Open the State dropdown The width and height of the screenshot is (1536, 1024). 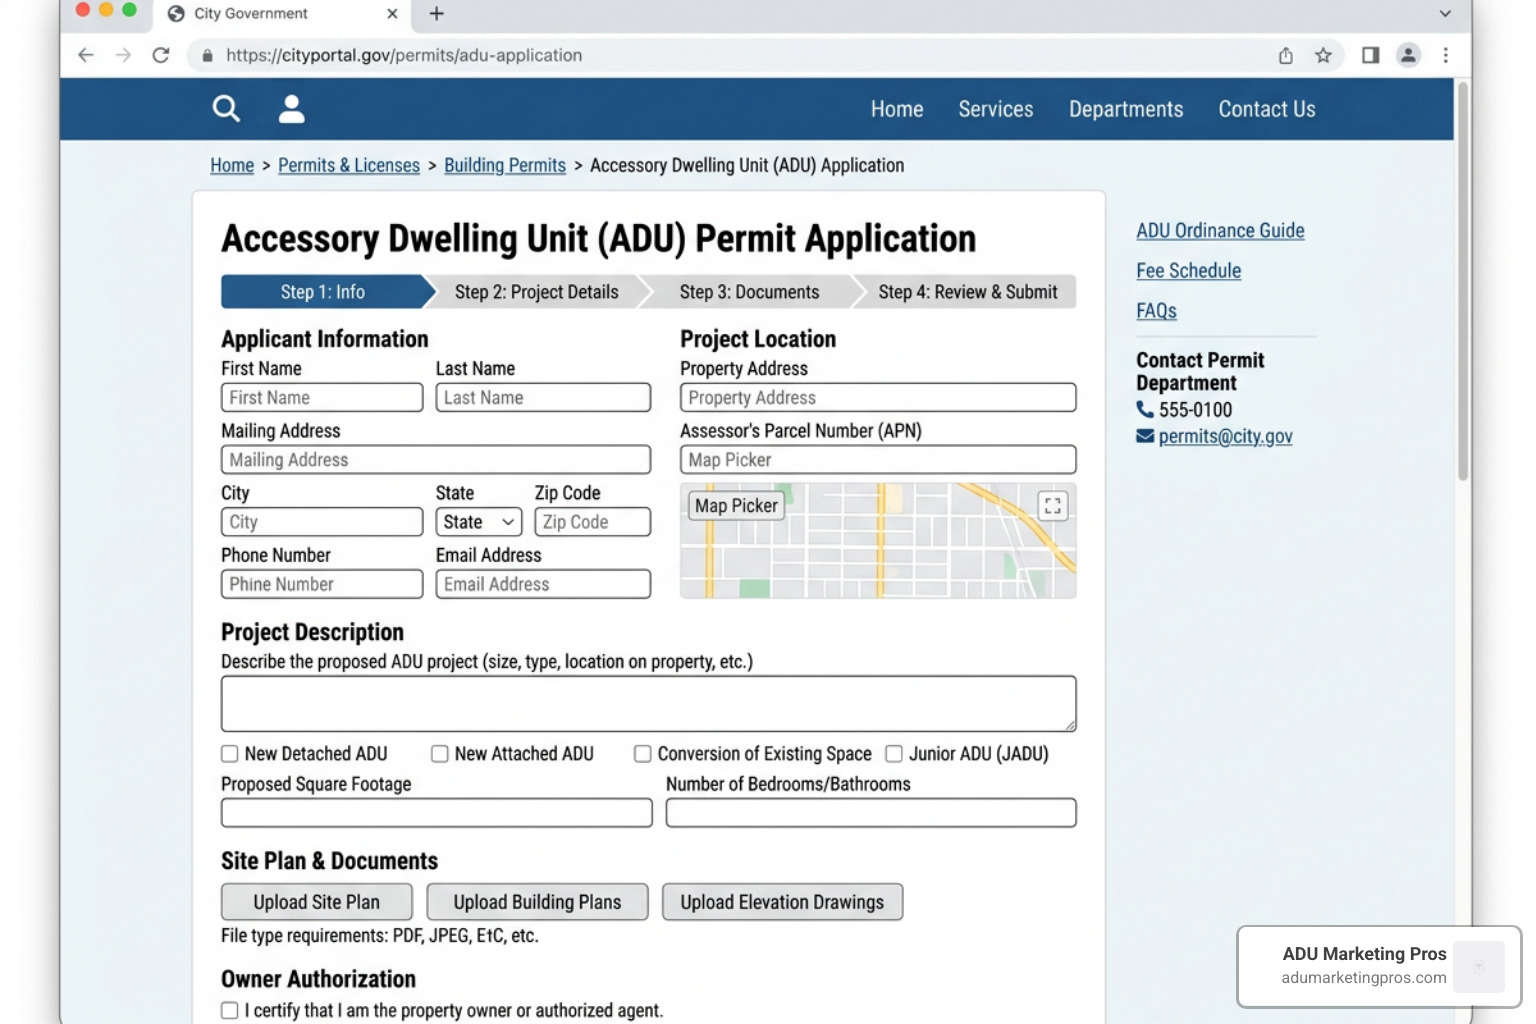point(479,522)
